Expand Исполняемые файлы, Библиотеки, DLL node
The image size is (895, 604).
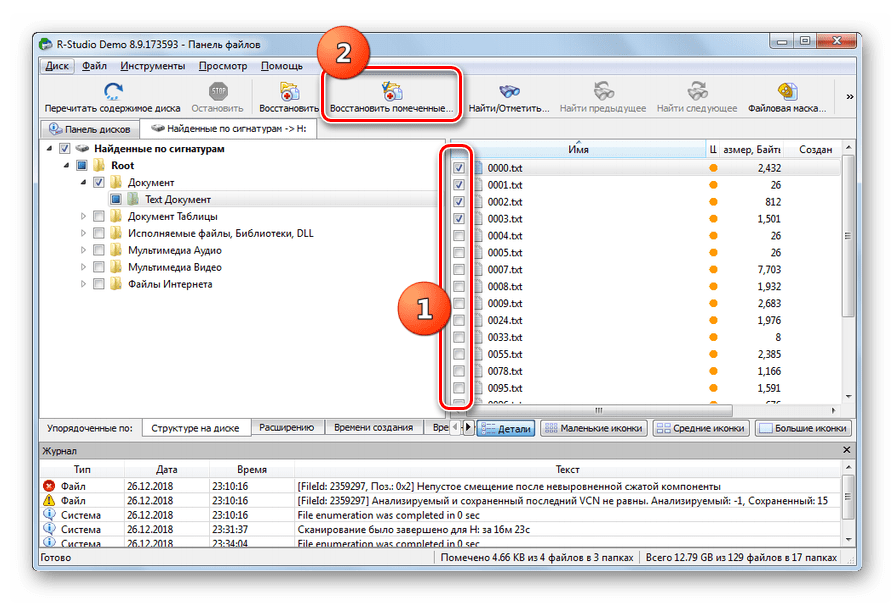83,233
